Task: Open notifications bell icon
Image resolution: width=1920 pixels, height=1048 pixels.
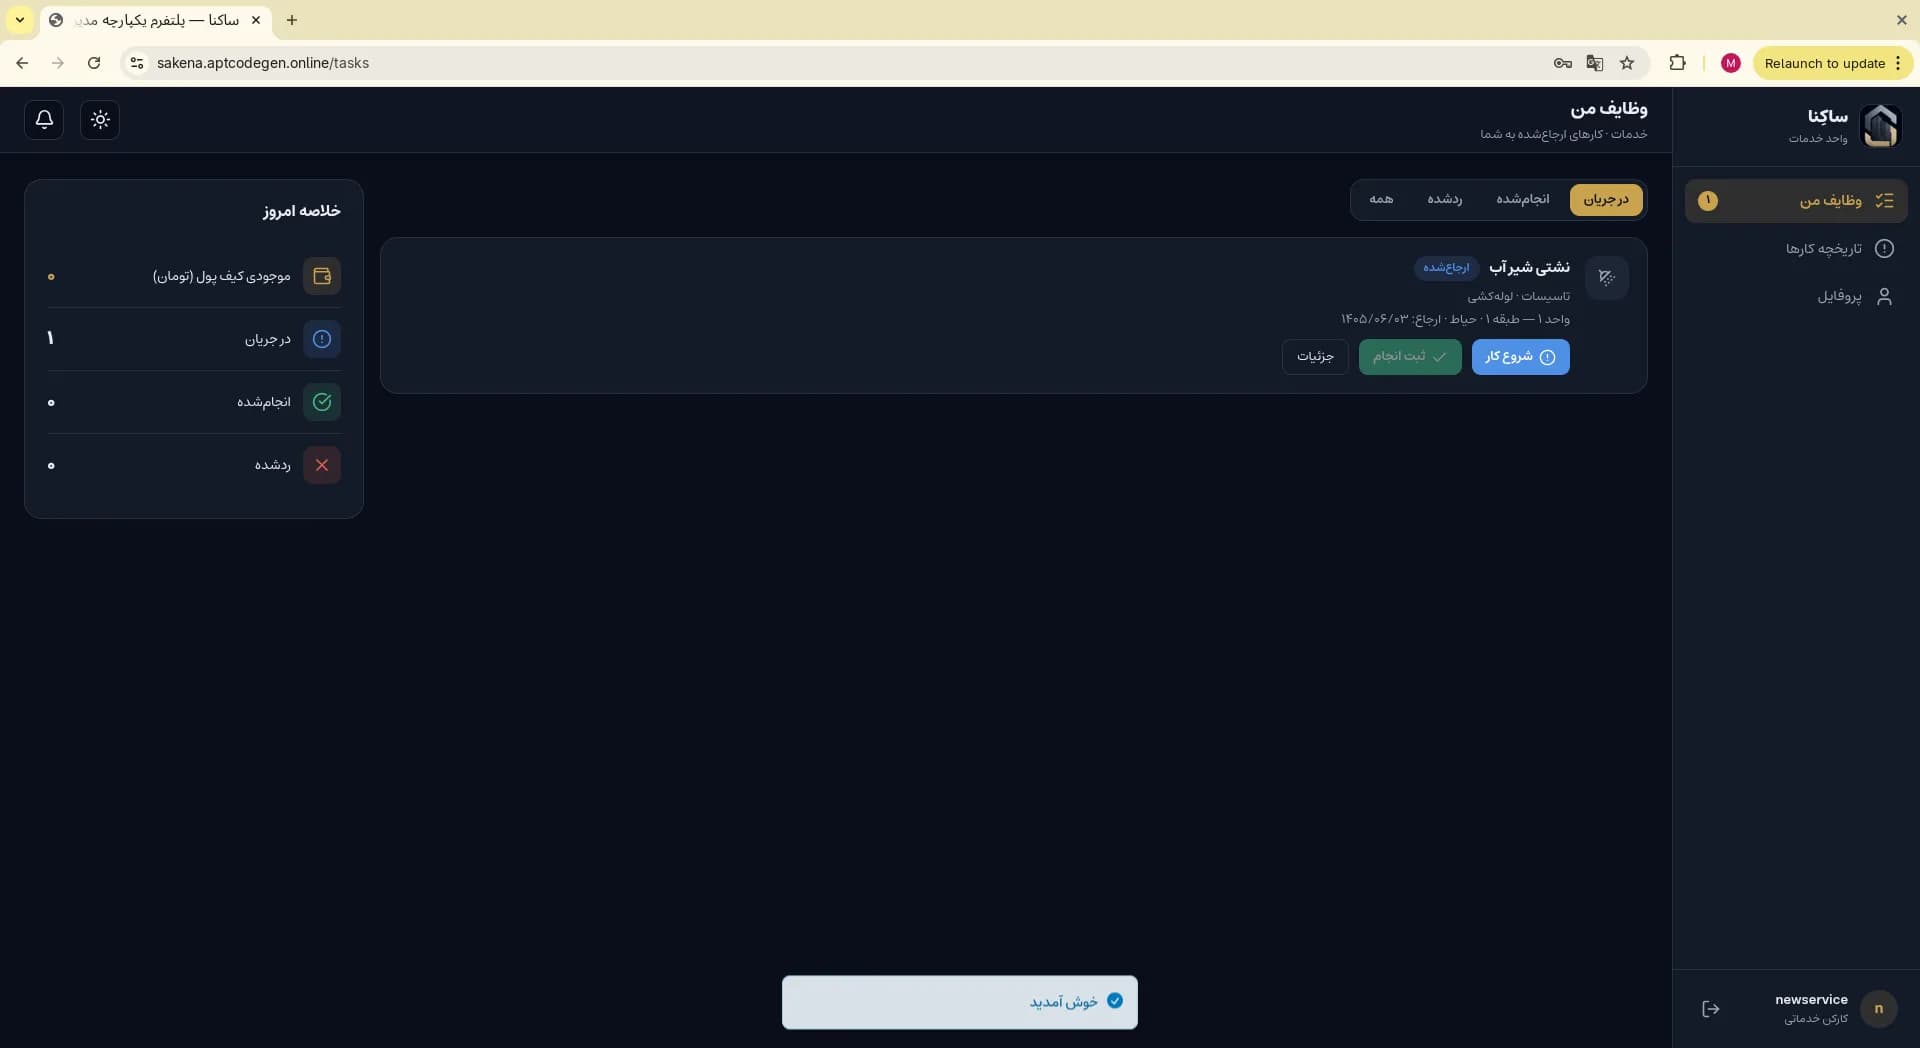Action: [x=44, y=120]
